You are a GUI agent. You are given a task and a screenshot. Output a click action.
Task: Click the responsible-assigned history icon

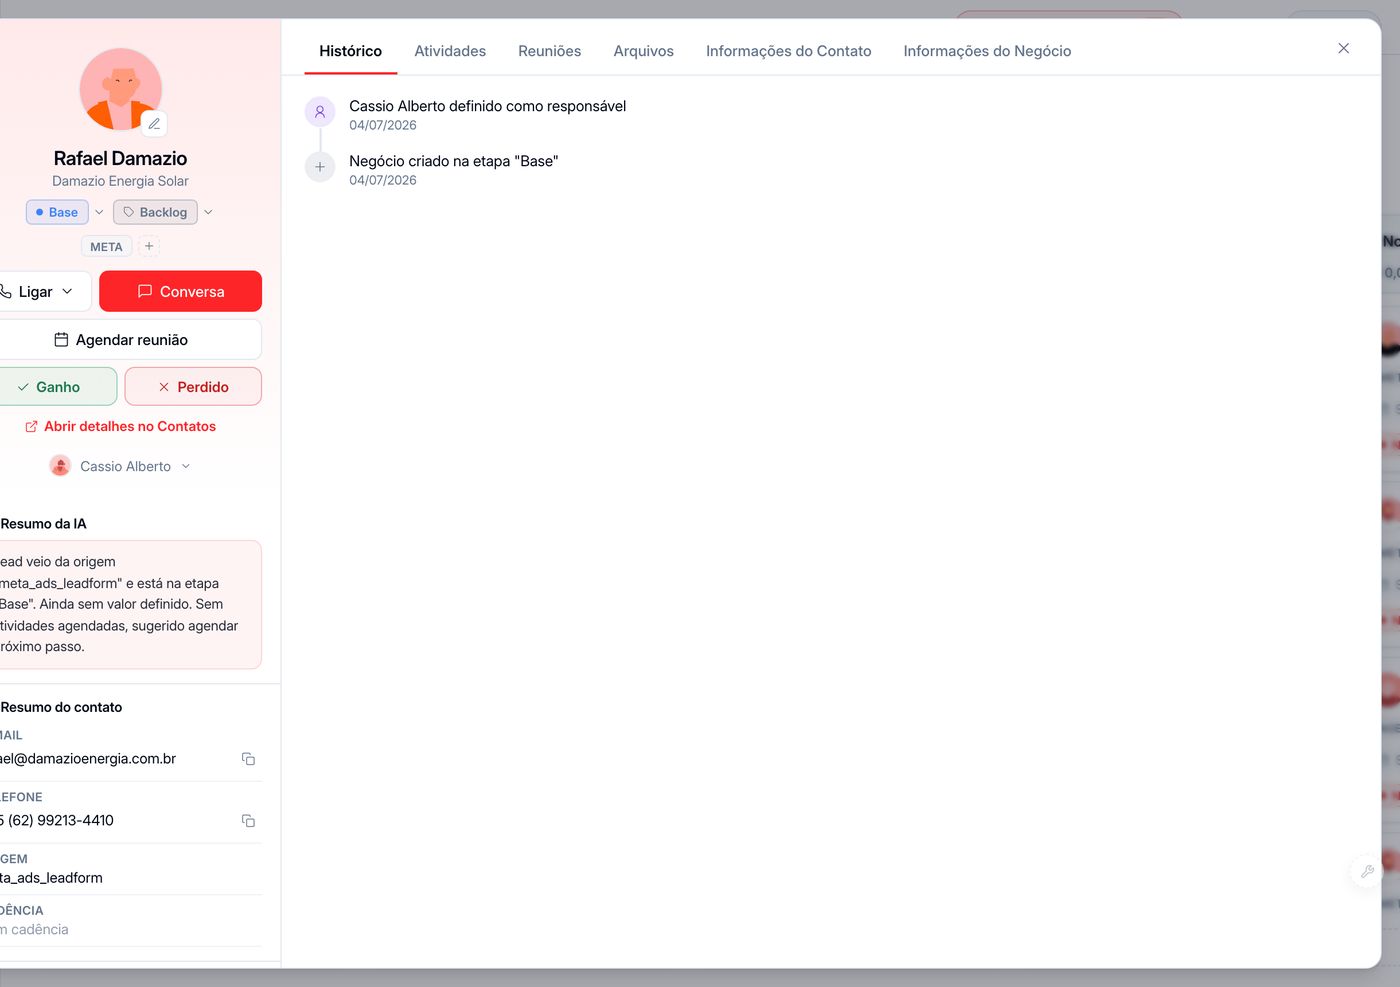pos(320,112)
